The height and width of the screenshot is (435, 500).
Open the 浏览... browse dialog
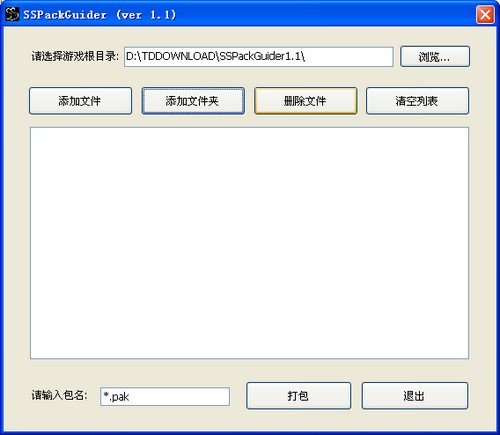[x=435, y=57]
